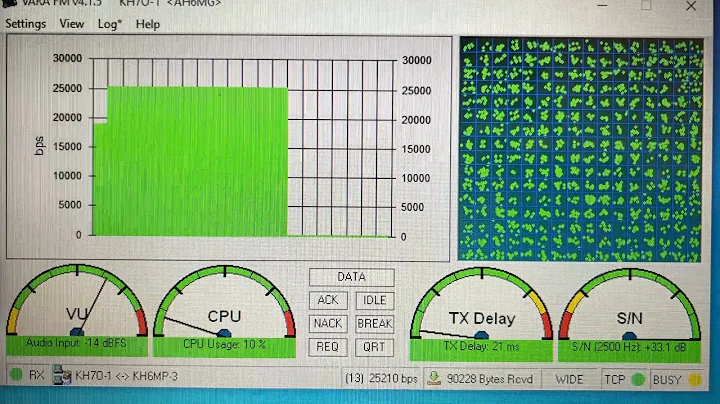Open the Log menu
The width and height of the screenshot is (720, 404).
[110, 24]
